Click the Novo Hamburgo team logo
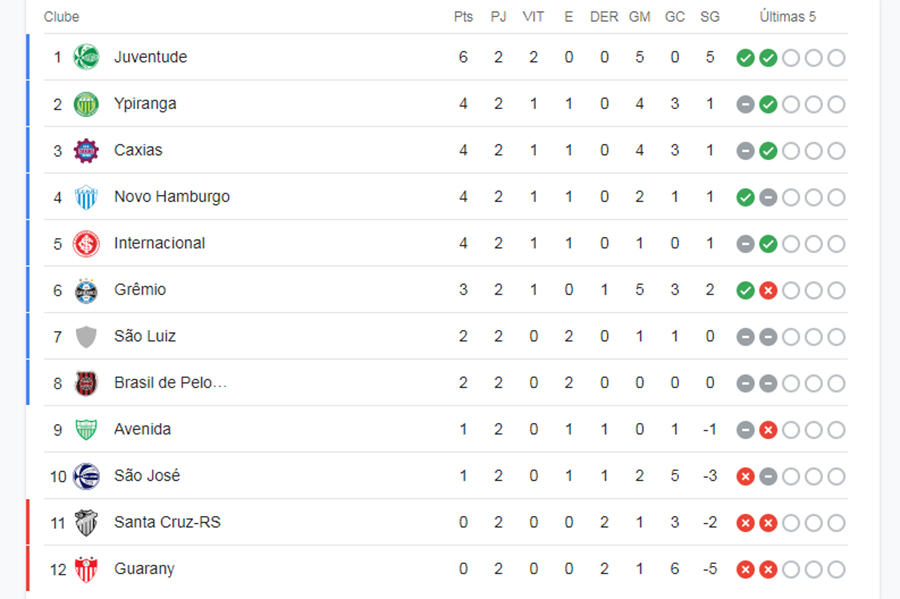 pos(87,197)
